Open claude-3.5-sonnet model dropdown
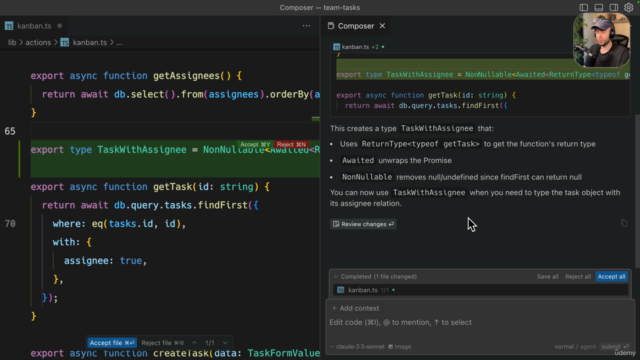 tap(357, 347)
